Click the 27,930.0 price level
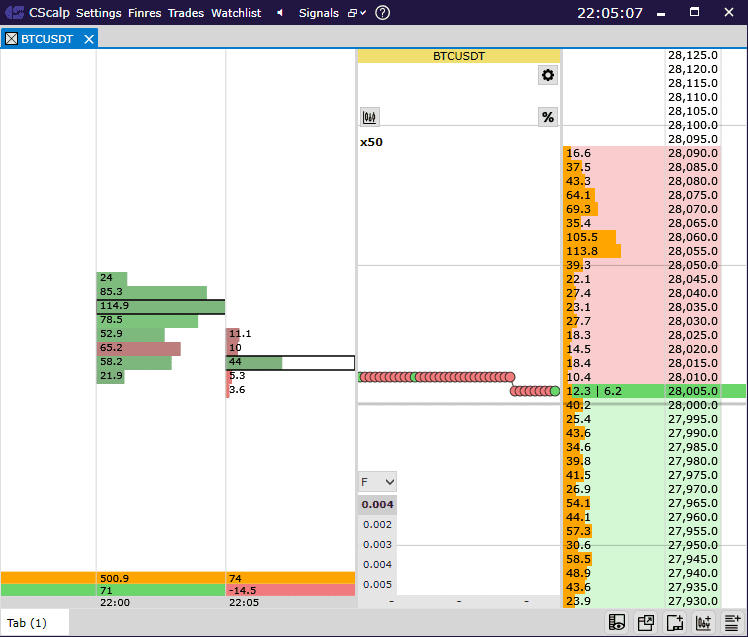The height and width of the screenshot is (637, 748). [693, 601]
